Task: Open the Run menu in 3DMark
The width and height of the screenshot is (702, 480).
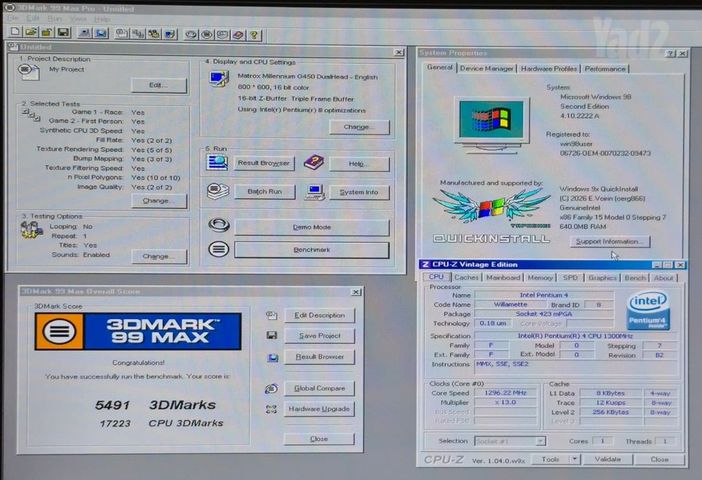Action: (55, 18)
